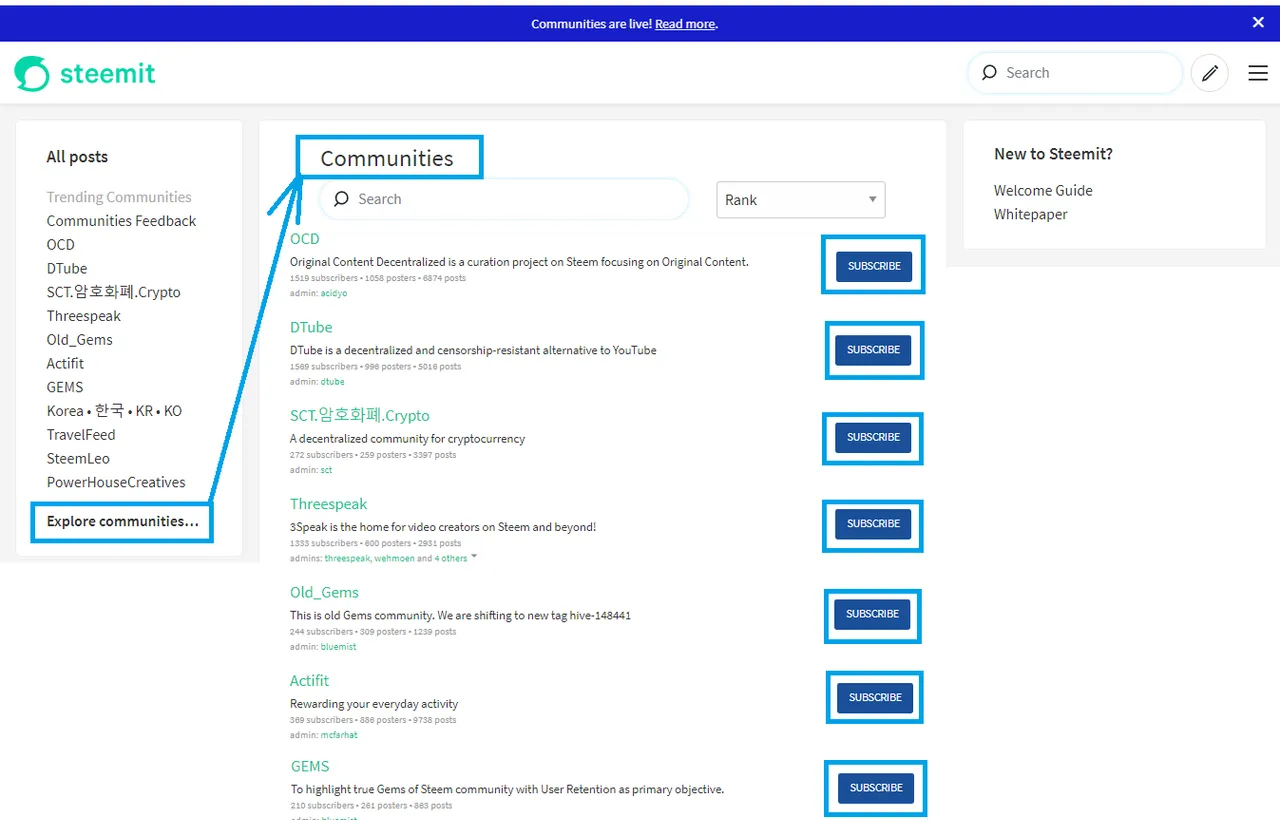This screenshot has height=832, width=1280.
Task: Open TravelFeed in the sidebar
Action: pyautogui.click(x=81, y=435)
